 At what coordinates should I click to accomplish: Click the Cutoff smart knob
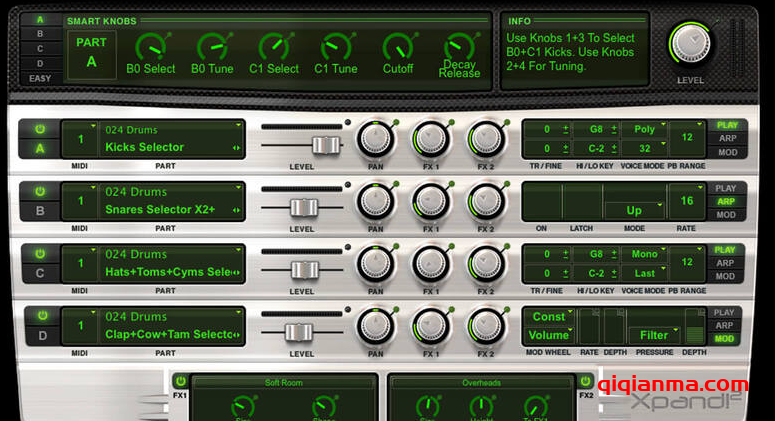(x=398, y=48)
